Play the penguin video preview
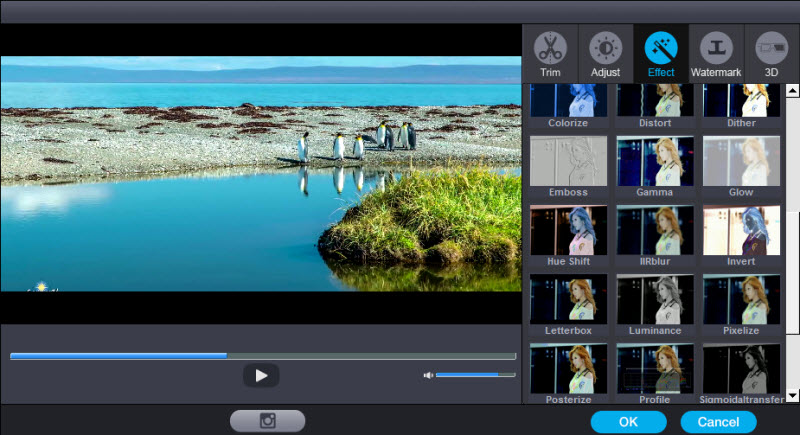This screenshot has height=435, width=800. [x=261, y=375]
